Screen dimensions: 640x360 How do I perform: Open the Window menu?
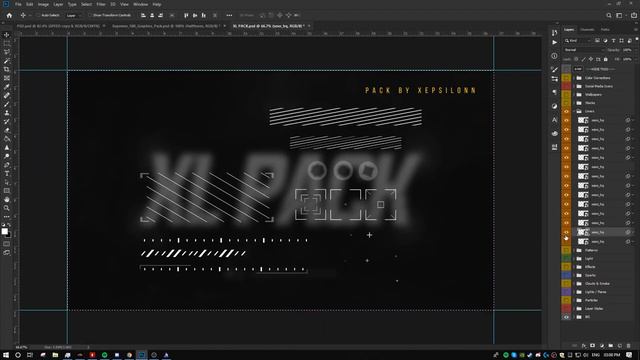140,4
